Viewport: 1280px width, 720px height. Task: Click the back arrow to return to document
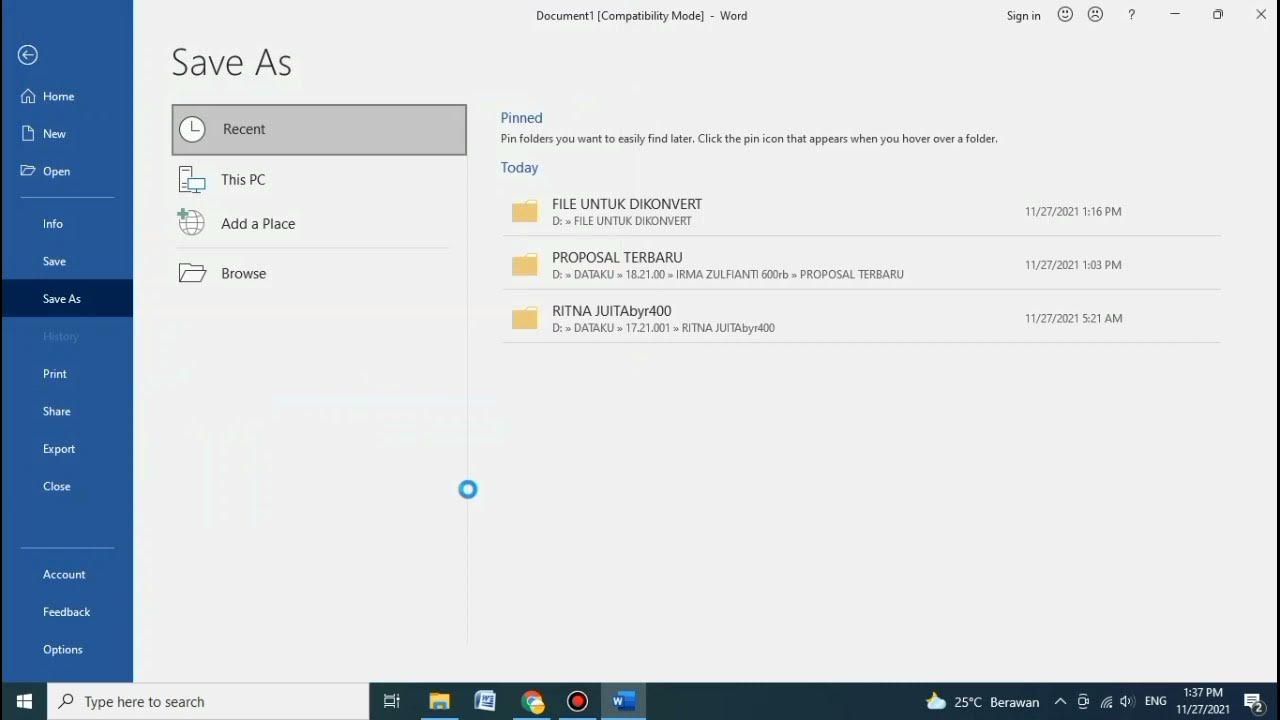pos(28,55)
